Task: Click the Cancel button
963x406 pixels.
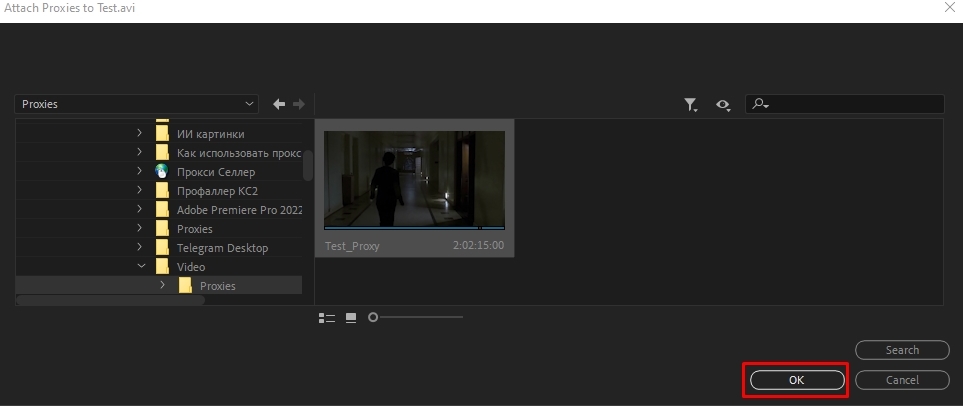Action: click(x=902, y=380)
